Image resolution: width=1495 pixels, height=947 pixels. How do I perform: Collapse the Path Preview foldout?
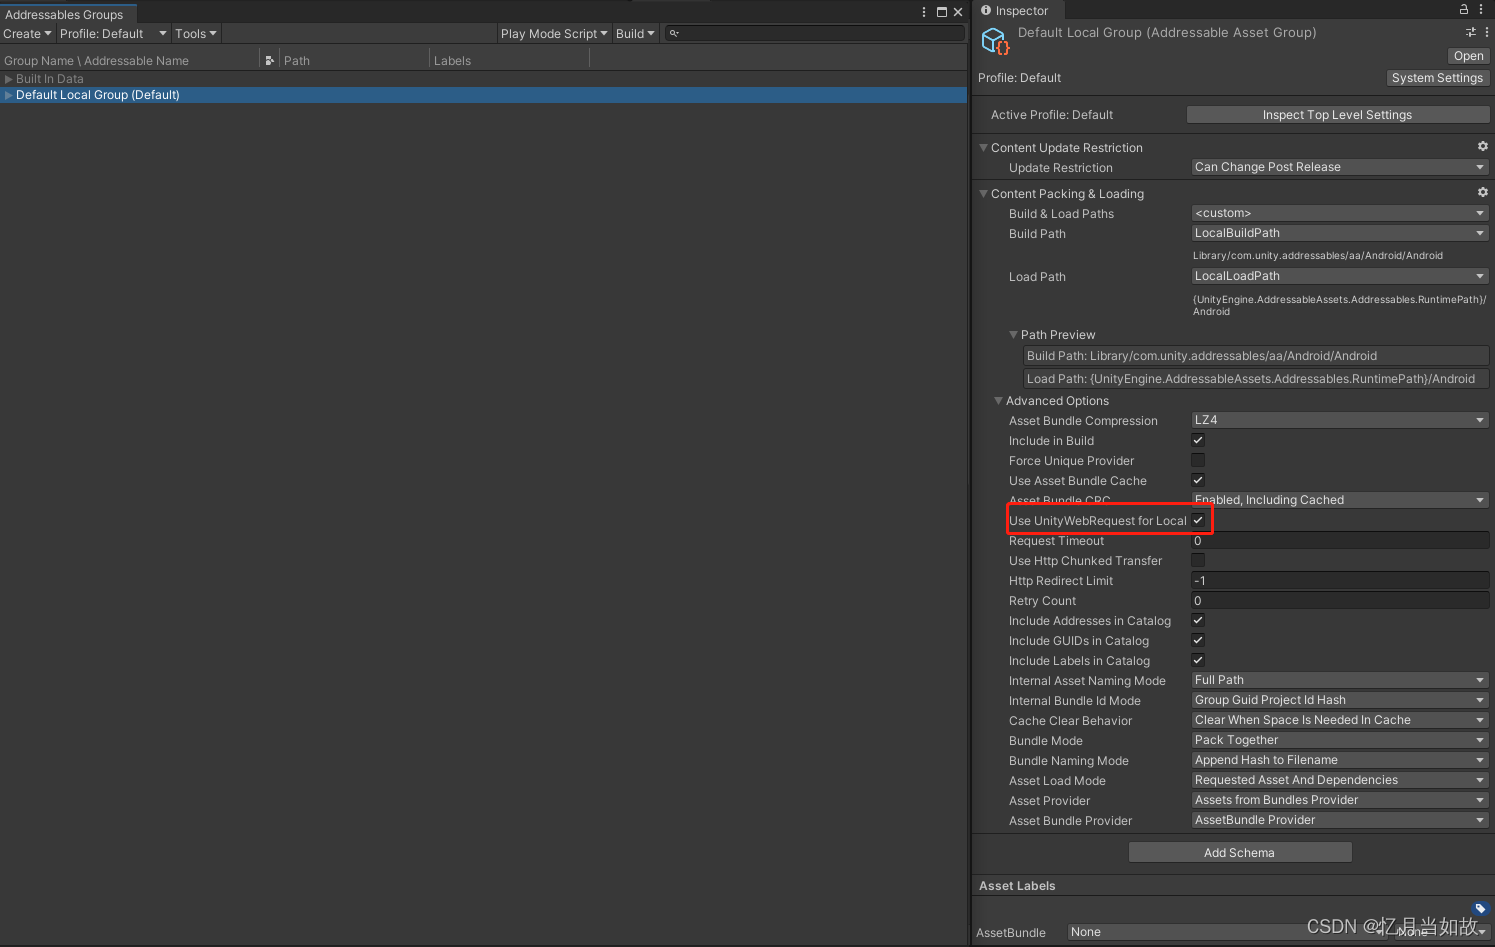pyautogui.click(x=1013, y=334)
